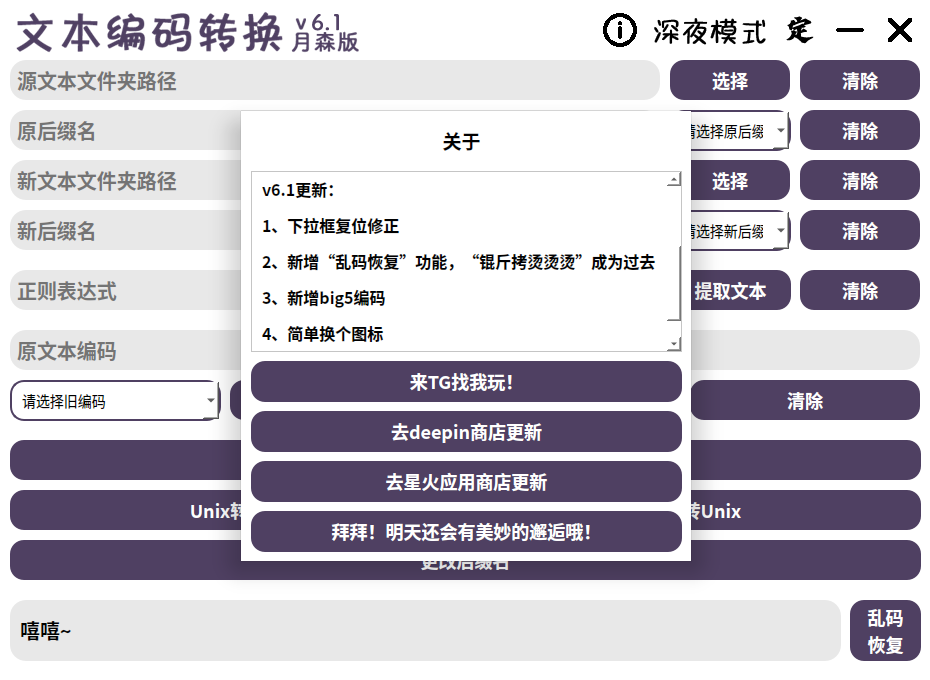Click scroll-down arrow in update notes

[x=674, y=344]
